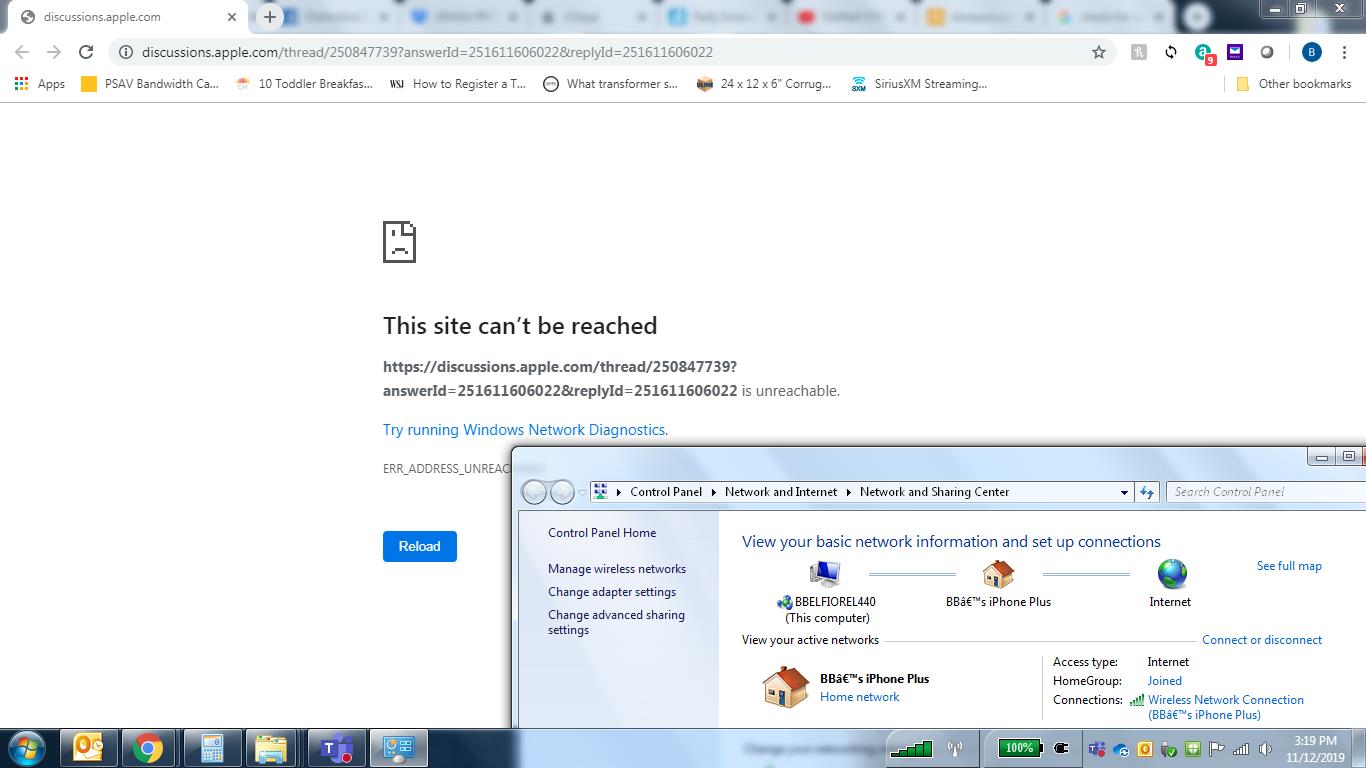Go back in Control Panel window

click(x=535, y=491)
